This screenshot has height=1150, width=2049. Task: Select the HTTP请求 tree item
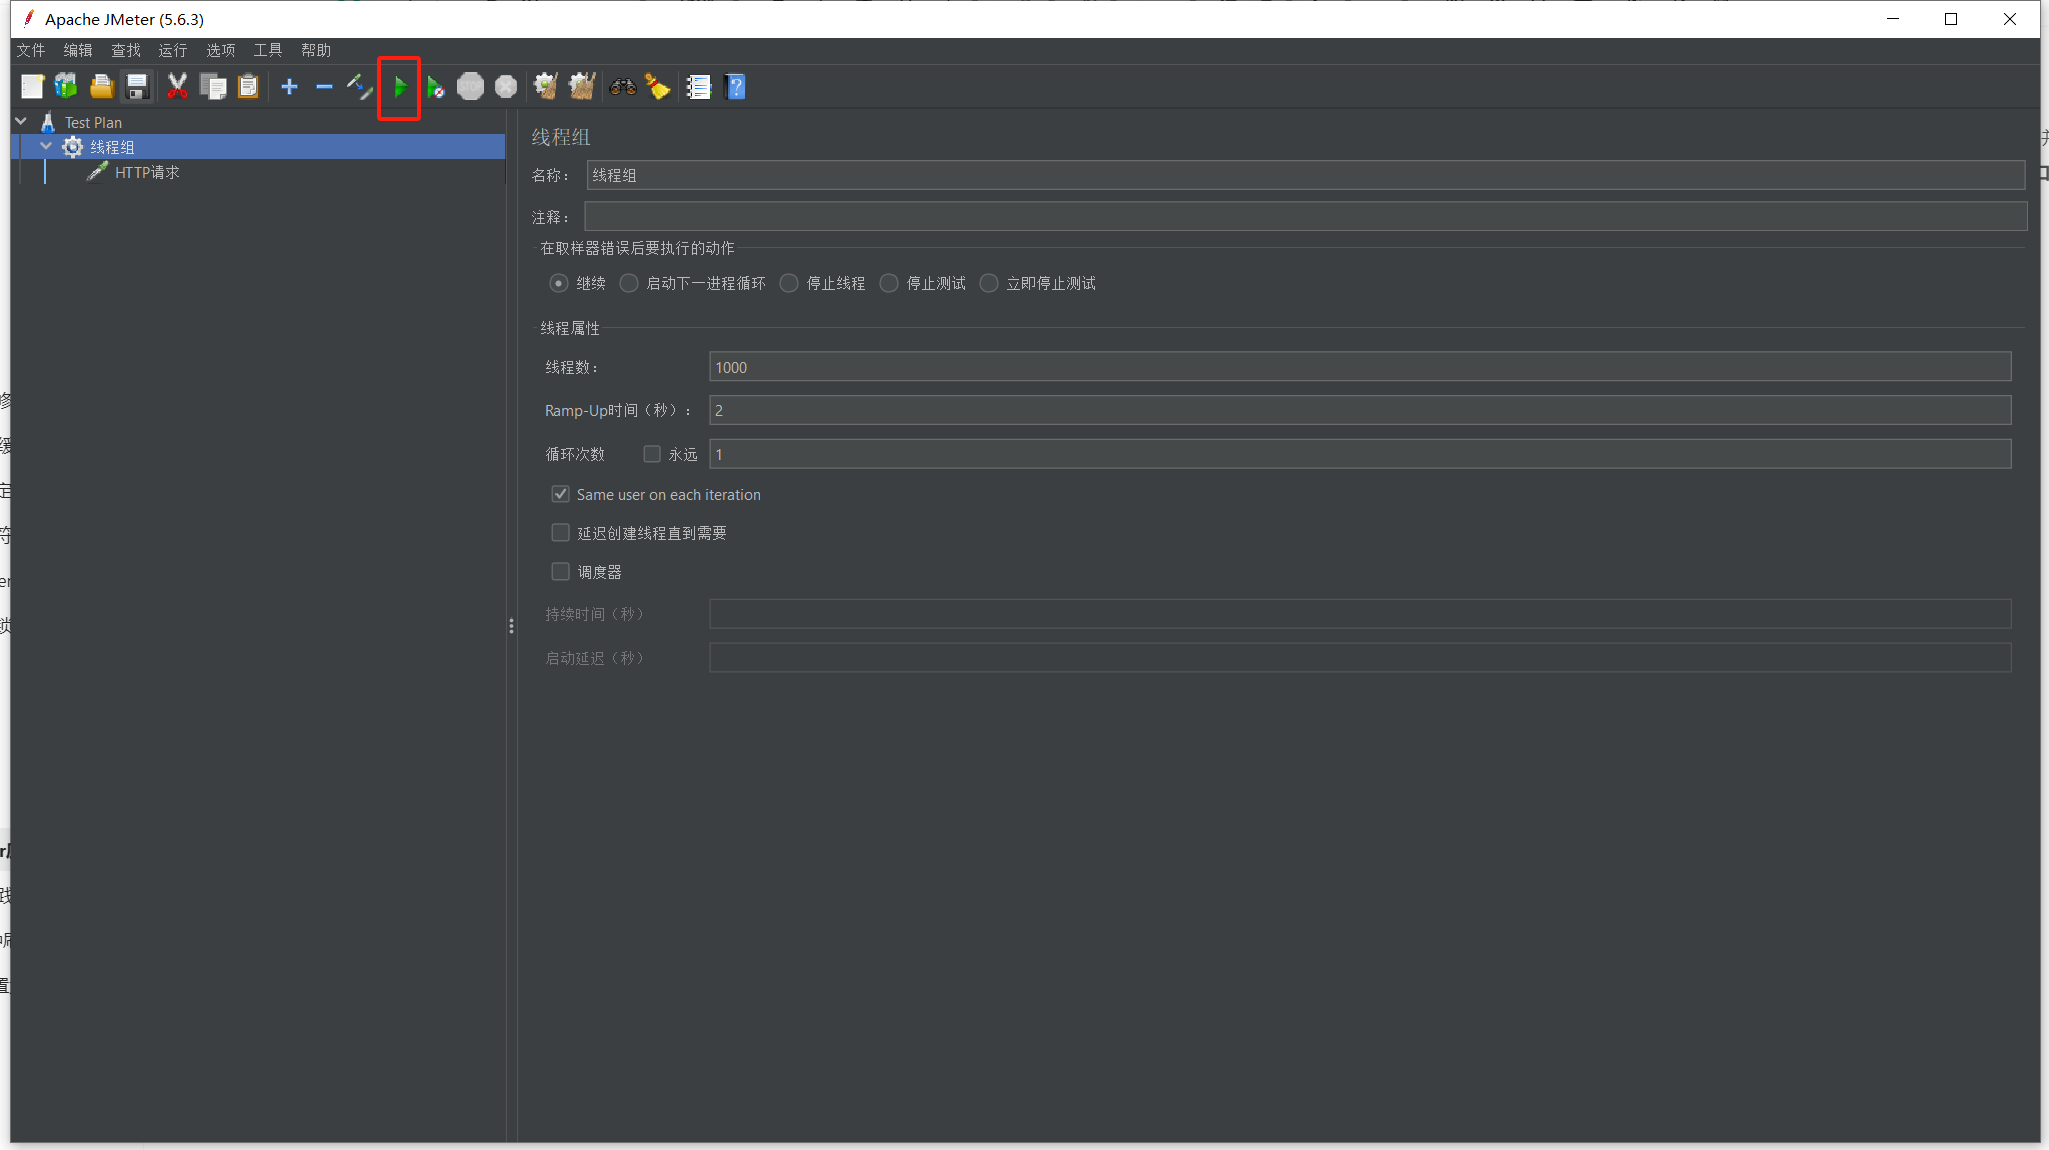pos(148,172)
